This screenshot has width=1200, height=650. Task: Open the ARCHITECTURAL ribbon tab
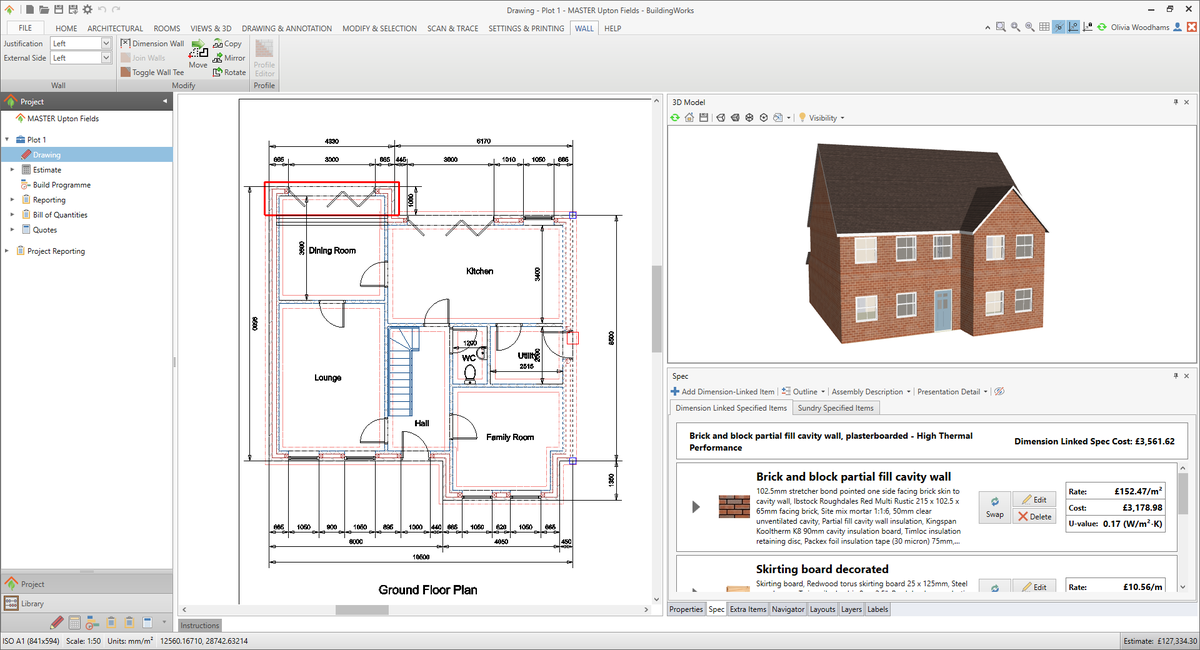(x=115, y=28)
